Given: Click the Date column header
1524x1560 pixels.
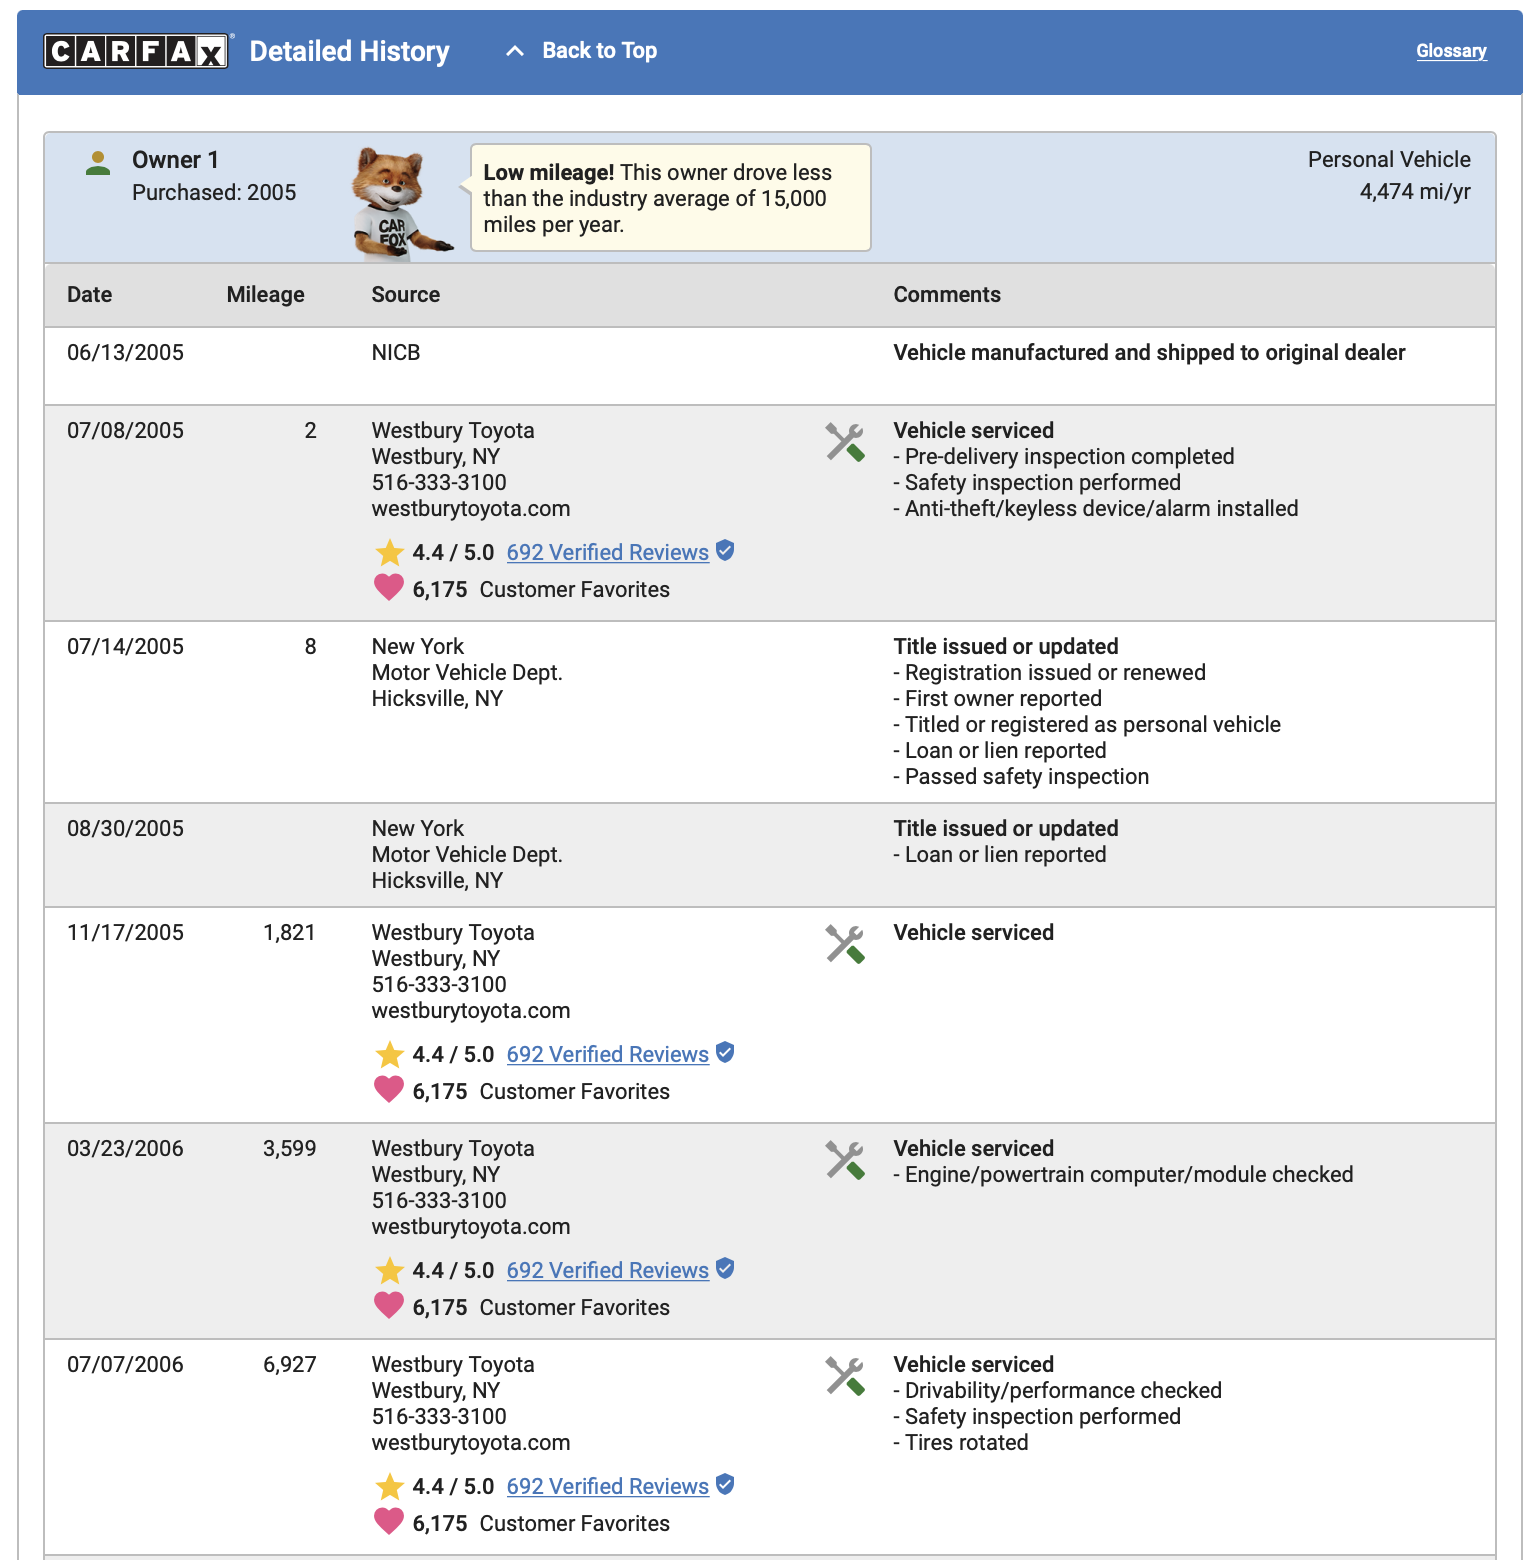Looking at the screenshot, I should (89, 295).
